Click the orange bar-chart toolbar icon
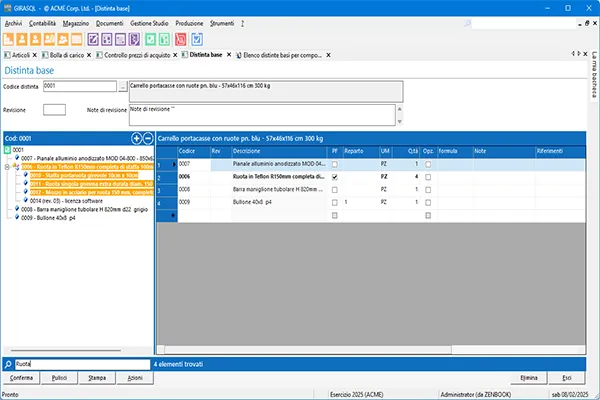The image size is (600, 400). point(8,39)
